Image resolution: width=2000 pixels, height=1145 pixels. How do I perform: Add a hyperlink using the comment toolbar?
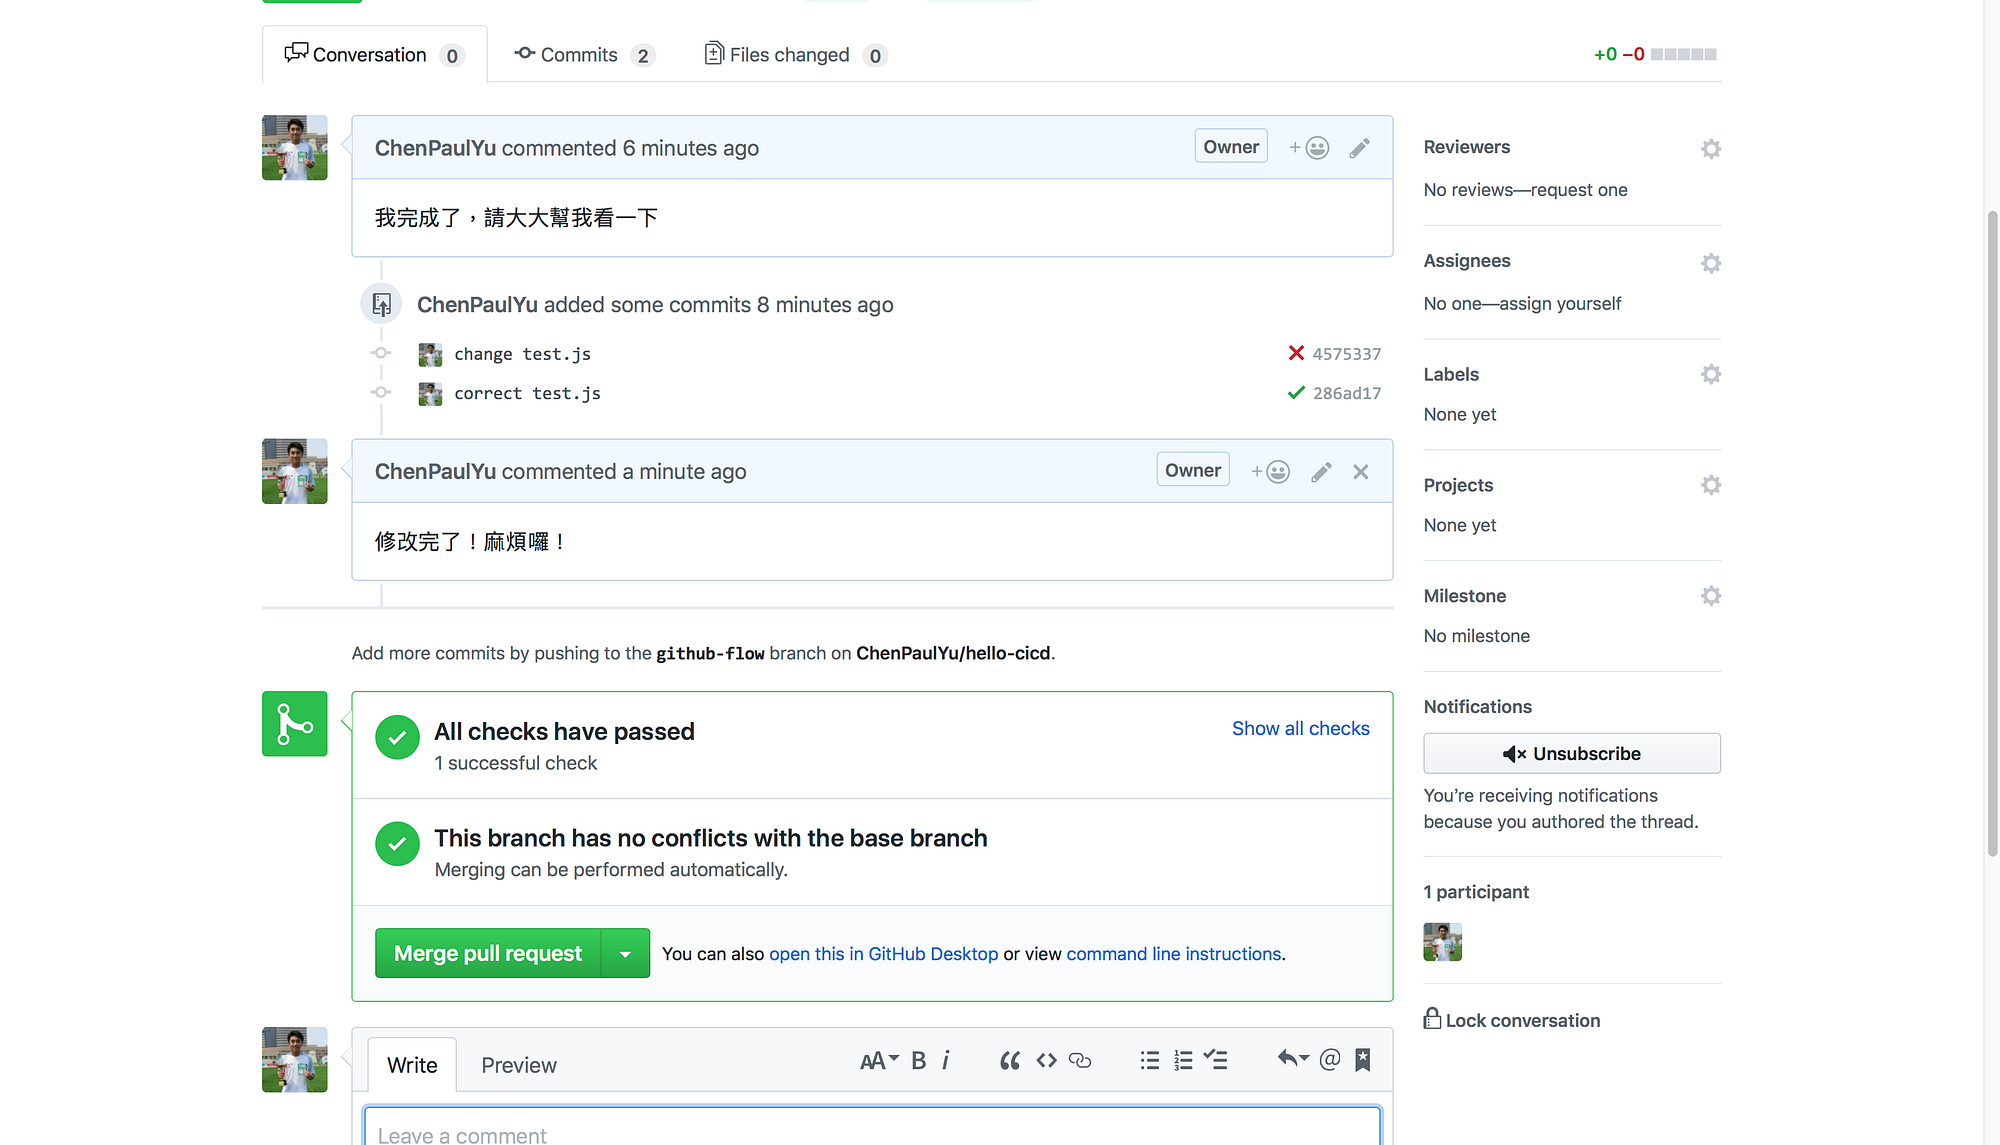point(1080,1060)
